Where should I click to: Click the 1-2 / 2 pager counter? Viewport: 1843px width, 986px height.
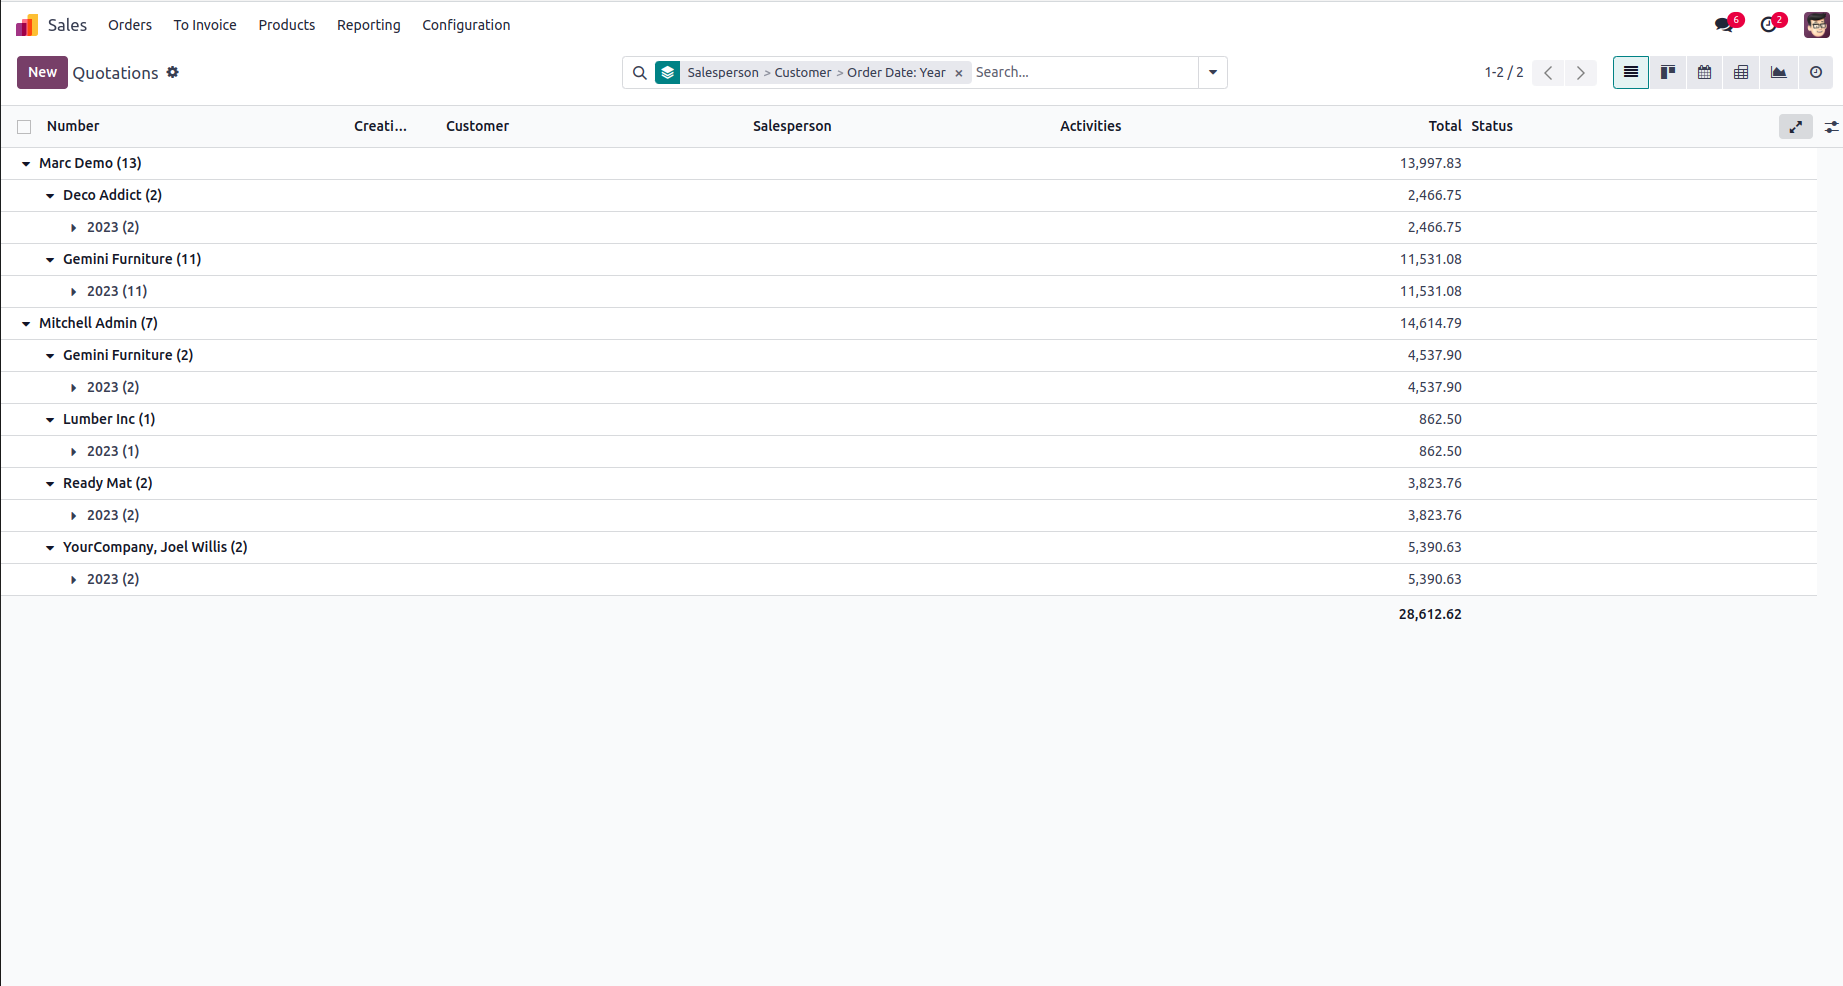point(1504,72)
